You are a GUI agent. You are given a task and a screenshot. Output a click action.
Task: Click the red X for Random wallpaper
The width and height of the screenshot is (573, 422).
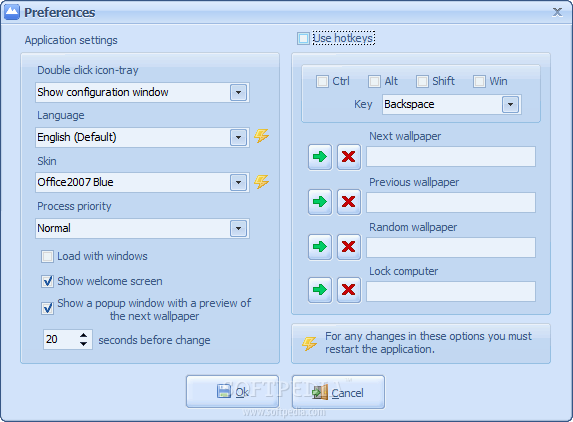coord(349,247)
